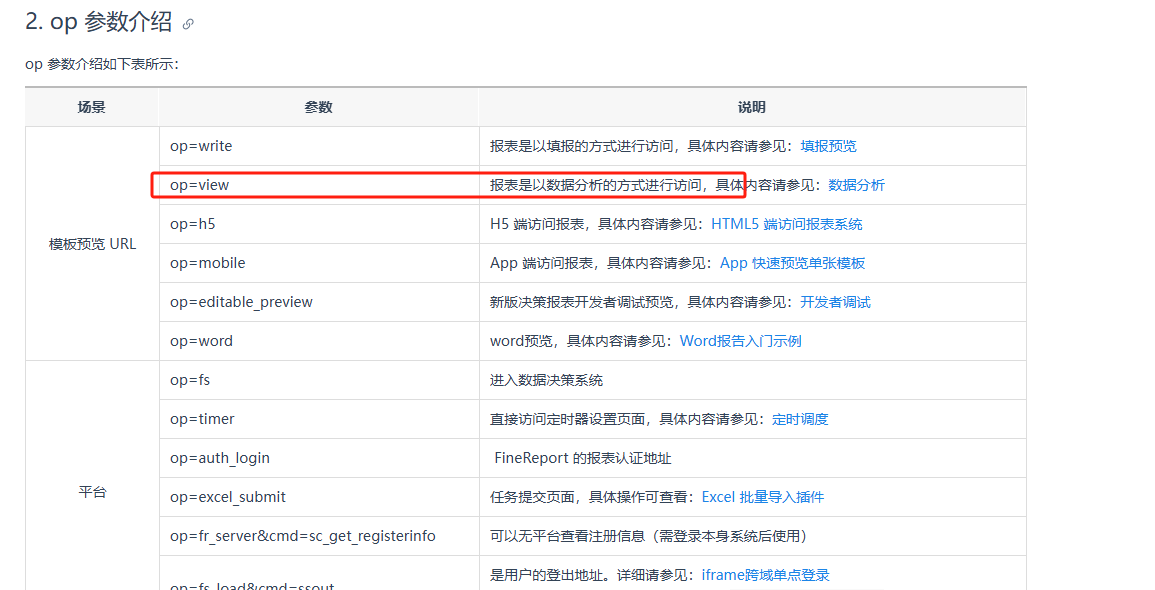Image resolution: width=1155 pixels, height=590 pixels.
Task: Select the op=mobile parameter cell
Action: (319, 263)
